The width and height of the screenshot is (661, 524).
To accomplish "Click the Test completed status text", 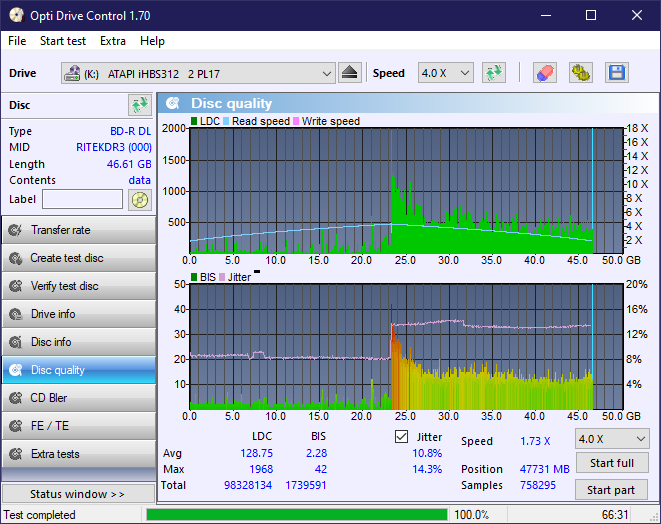I will [40, 515].
